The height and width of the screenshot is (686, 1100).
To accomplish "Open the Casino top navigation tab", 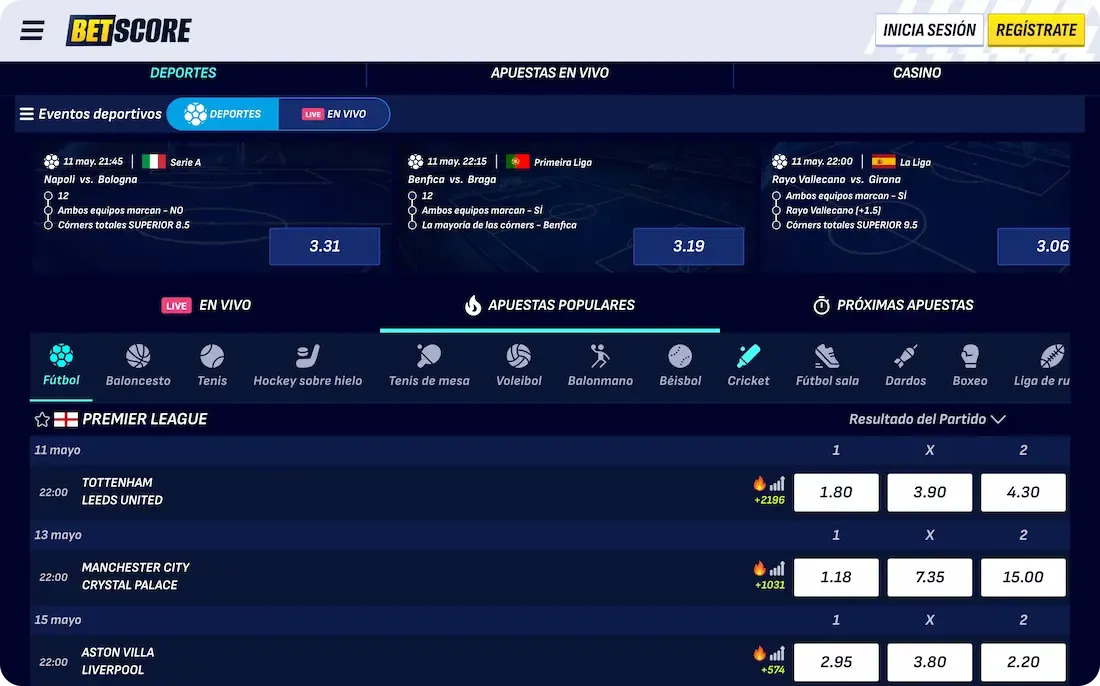I will point(917,73).
